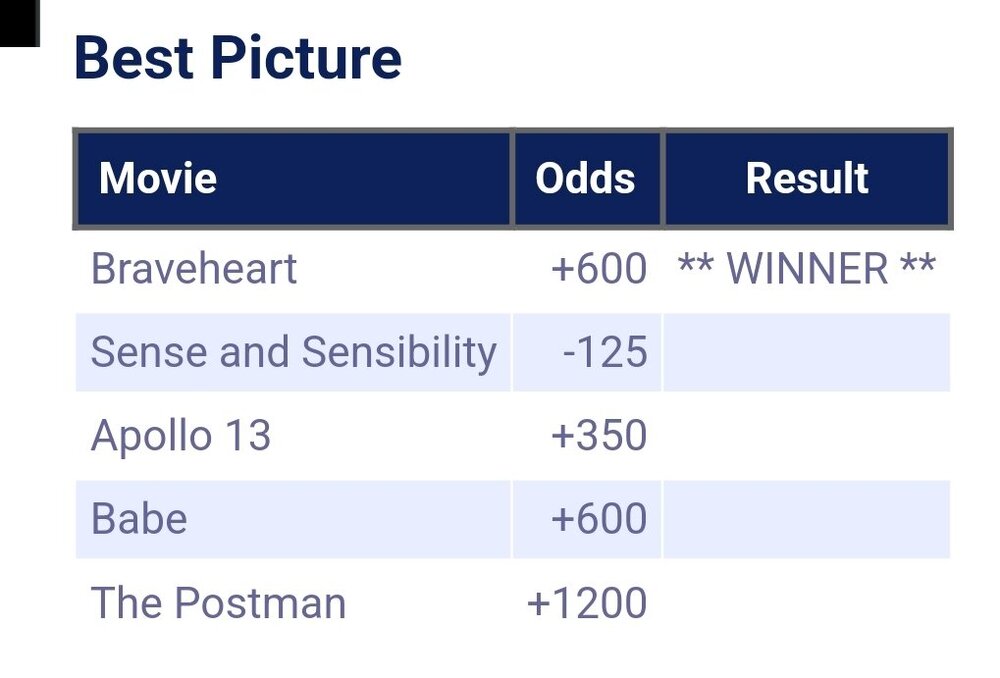The height and width of the screenshot is (678, 1000).
Task: Click the +1200 odds value
Action: coord(587,603)
